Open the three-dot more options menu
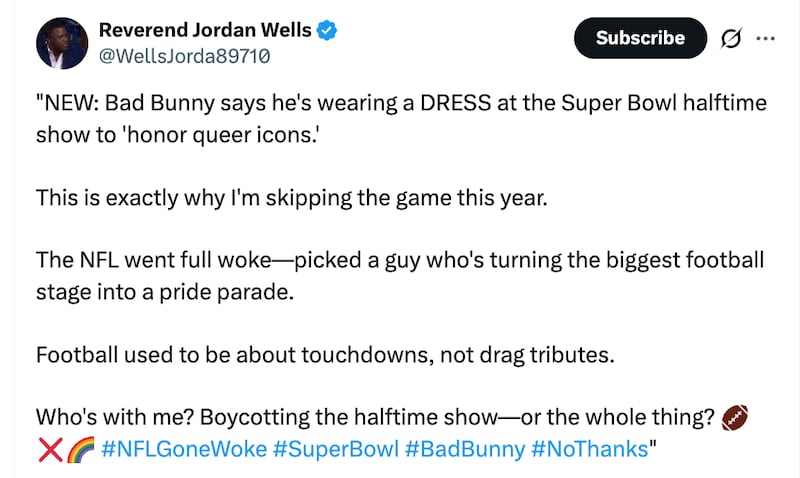800x478 pixels. [766, 38]
